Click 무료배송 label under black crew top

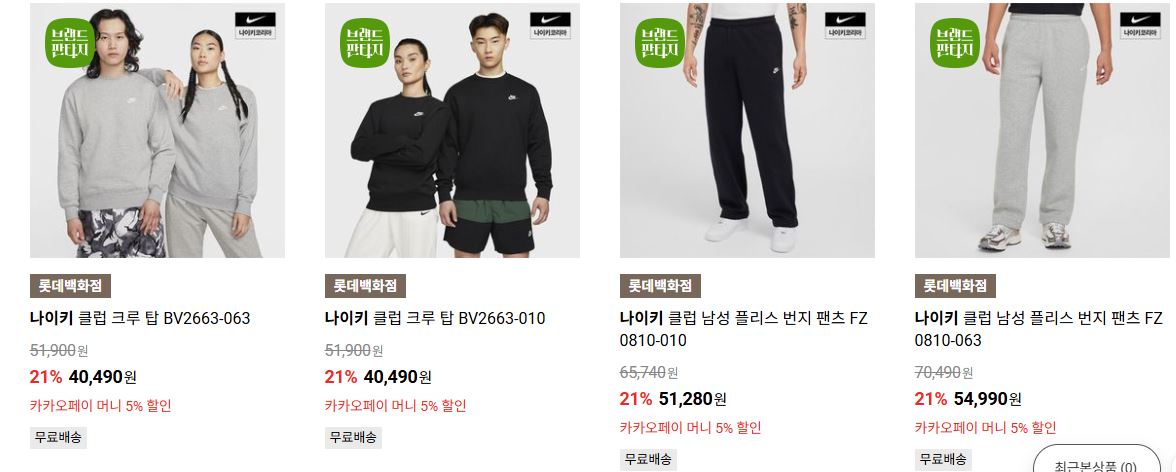353,437
